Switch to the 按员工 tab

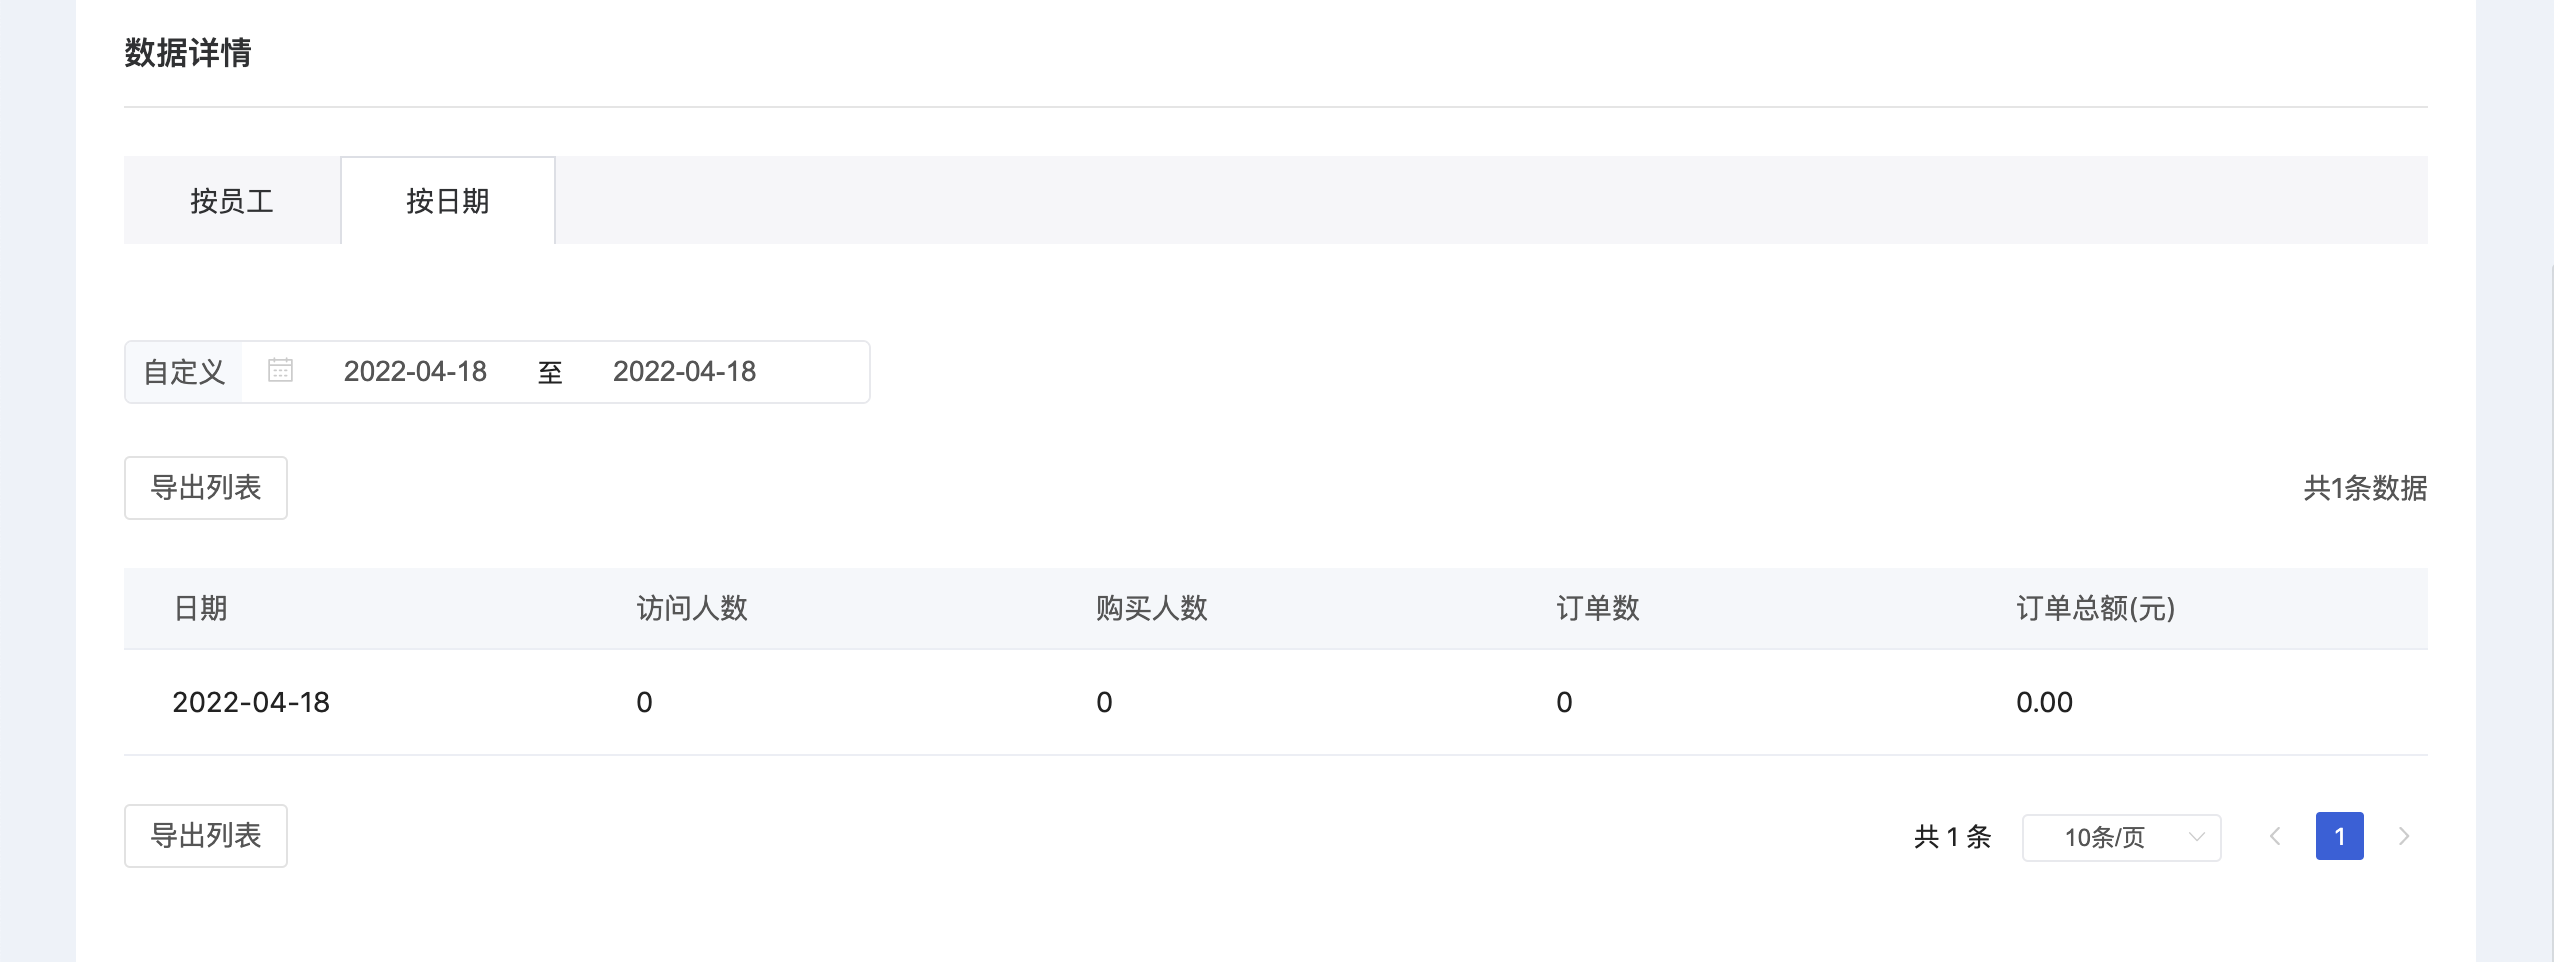232,201
